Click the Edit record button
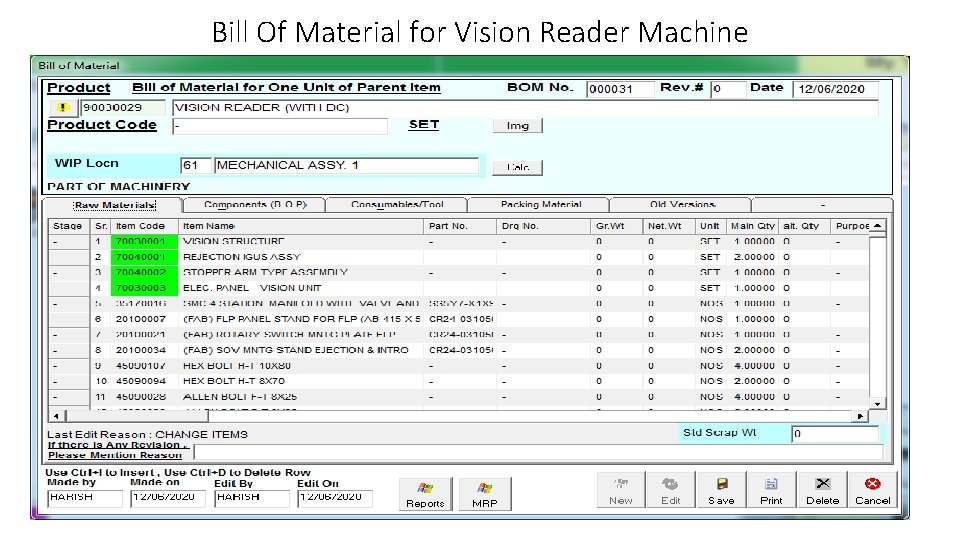Image resolution: width=960 pixels, height=540 pixels. pos(670,490)
